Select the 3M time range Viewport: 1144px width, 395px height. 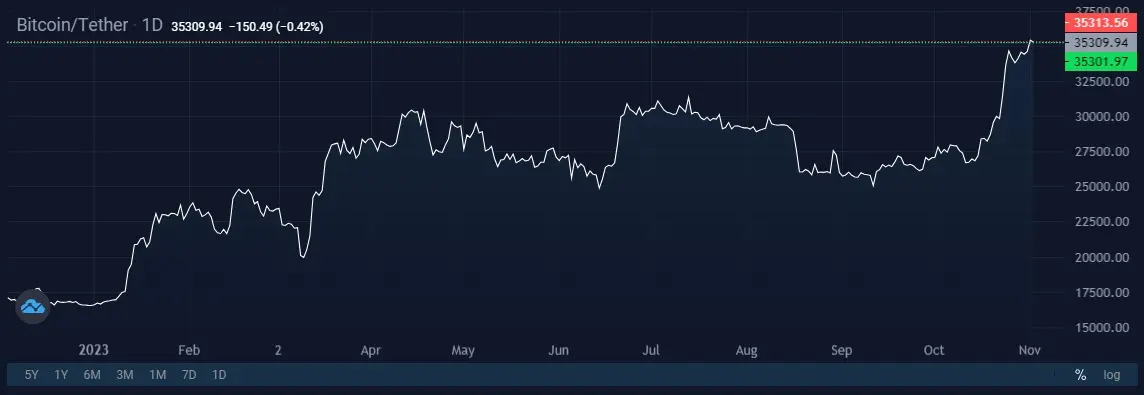(x=125, y=375)
